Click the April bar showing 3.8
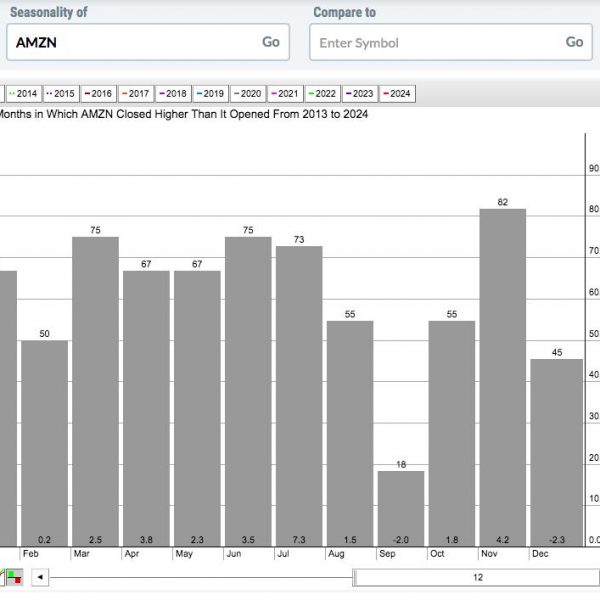This screenshot has width=600, height=600. click(x=146, y=409)
